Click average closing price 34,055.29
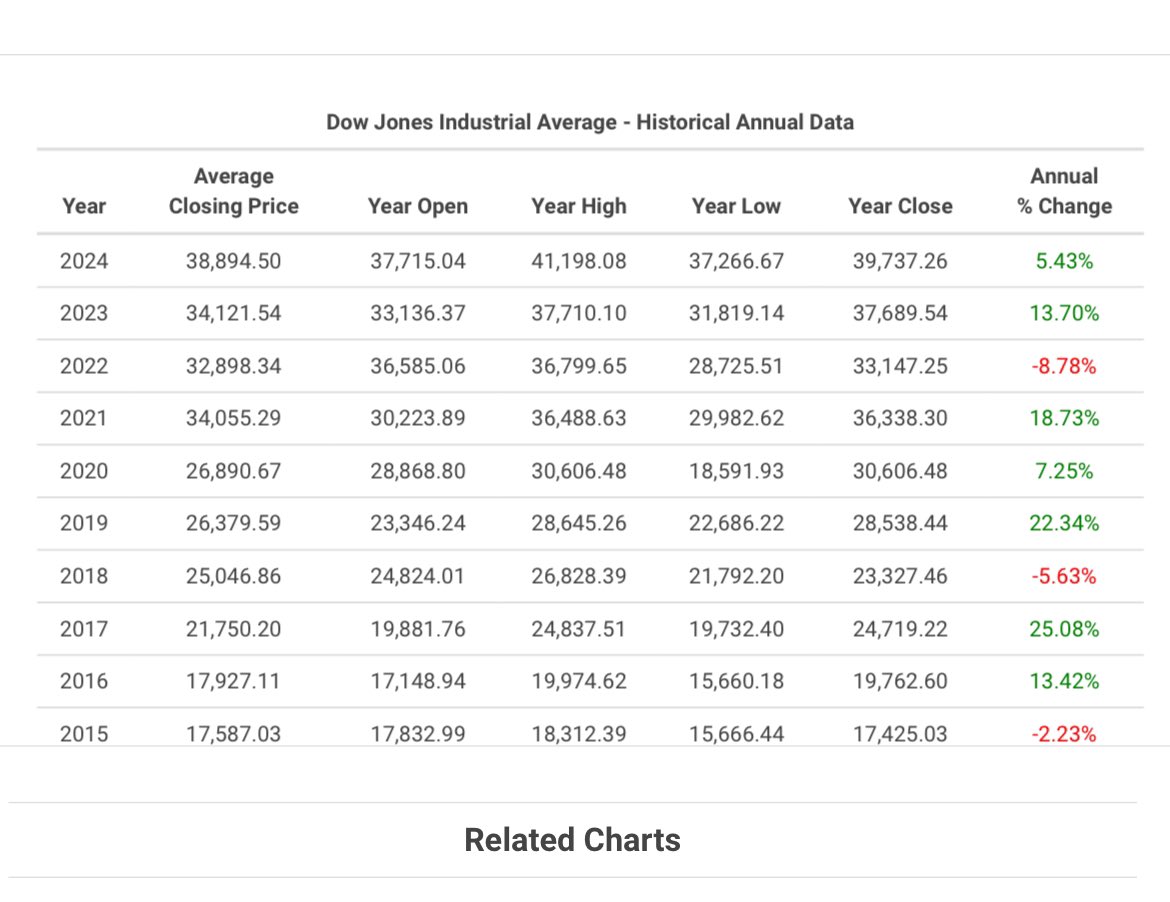 click(x=234, y=419)
